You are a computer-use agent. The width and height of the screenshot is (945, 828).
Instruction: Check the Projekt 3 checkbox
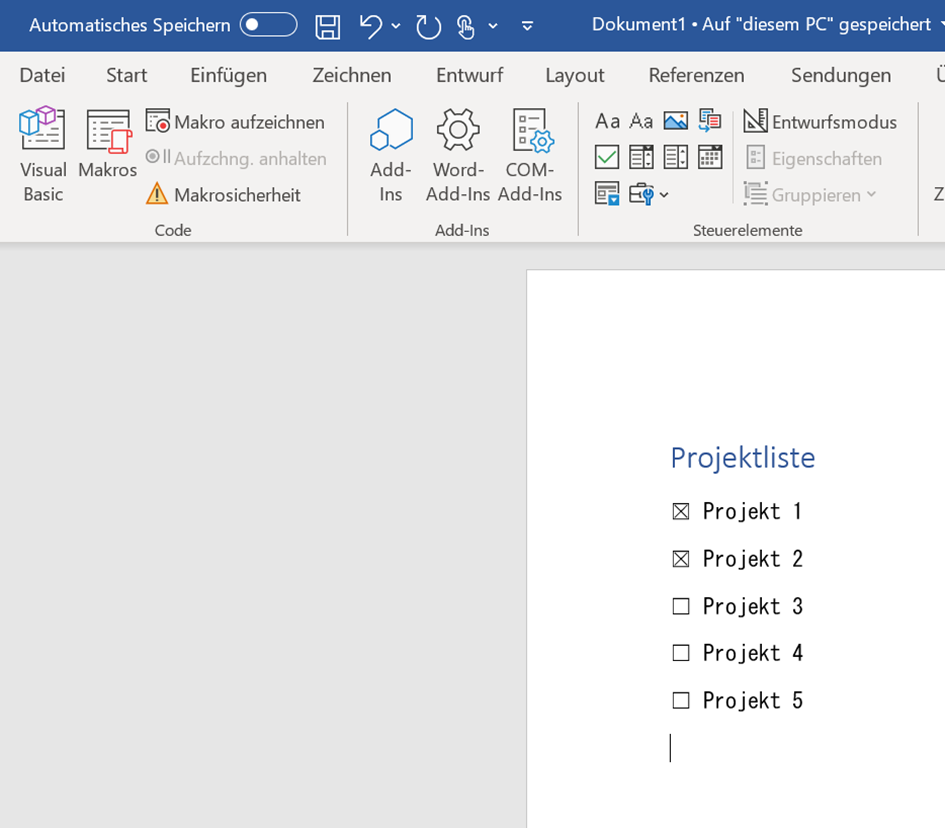[680, 606]
